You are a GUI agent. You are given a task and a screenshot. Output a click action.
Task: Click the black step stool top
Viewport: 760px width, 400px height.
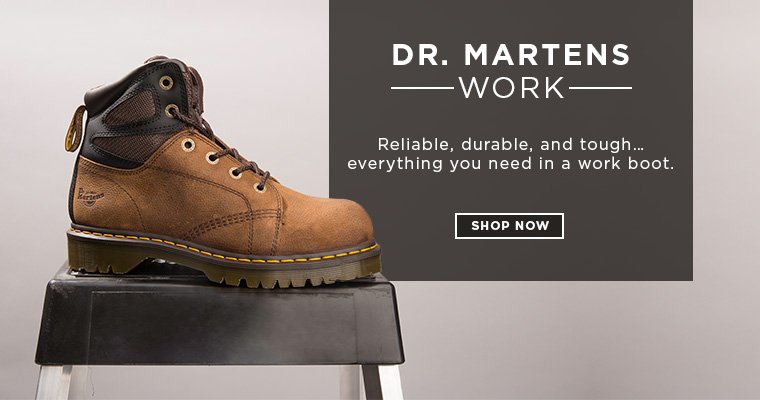click(x=219, y=318)
